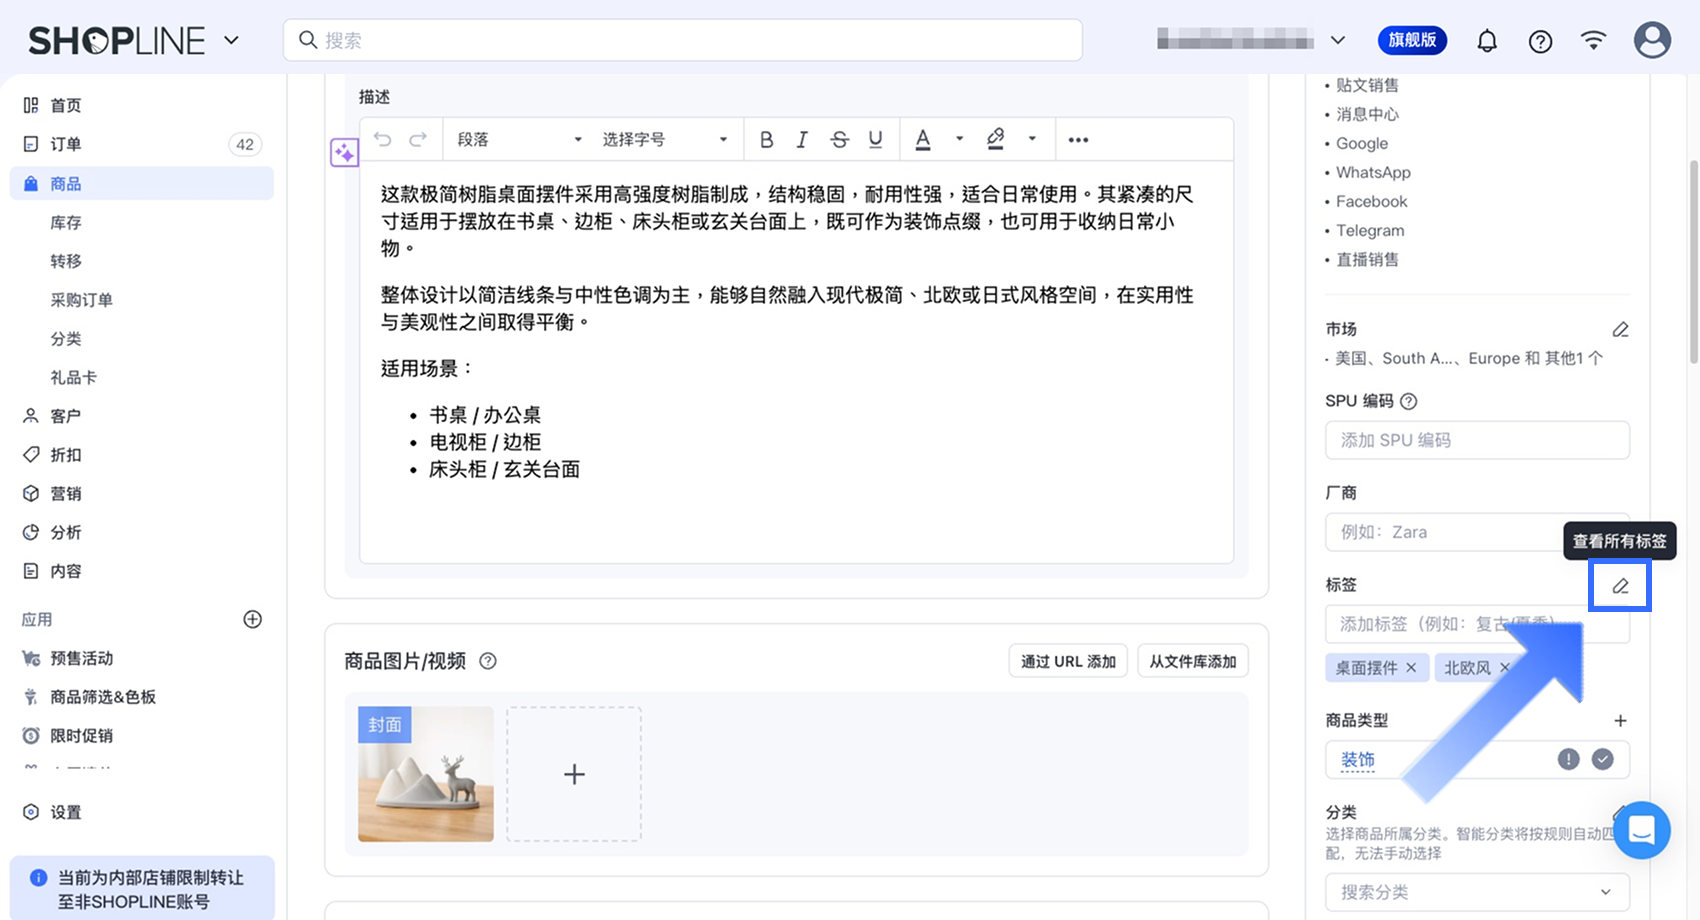This screenshot has height=920, width=1700.
Task: Focus the 添加 SPU 编码 input
Action: [1477, 440]
